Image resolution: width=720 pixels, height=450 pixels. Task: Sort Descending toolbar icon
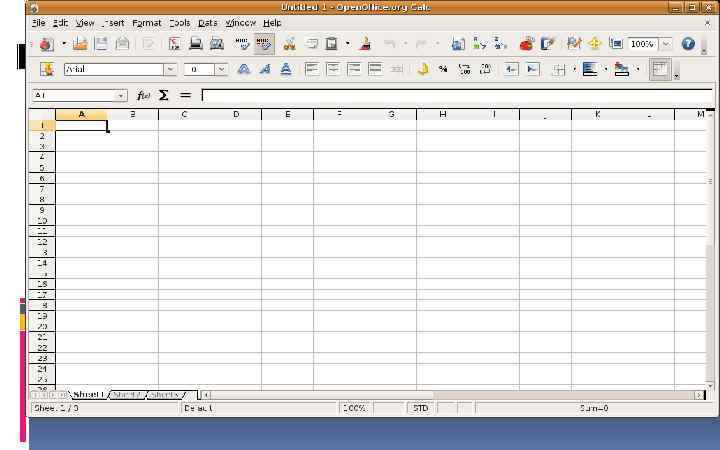500,44
